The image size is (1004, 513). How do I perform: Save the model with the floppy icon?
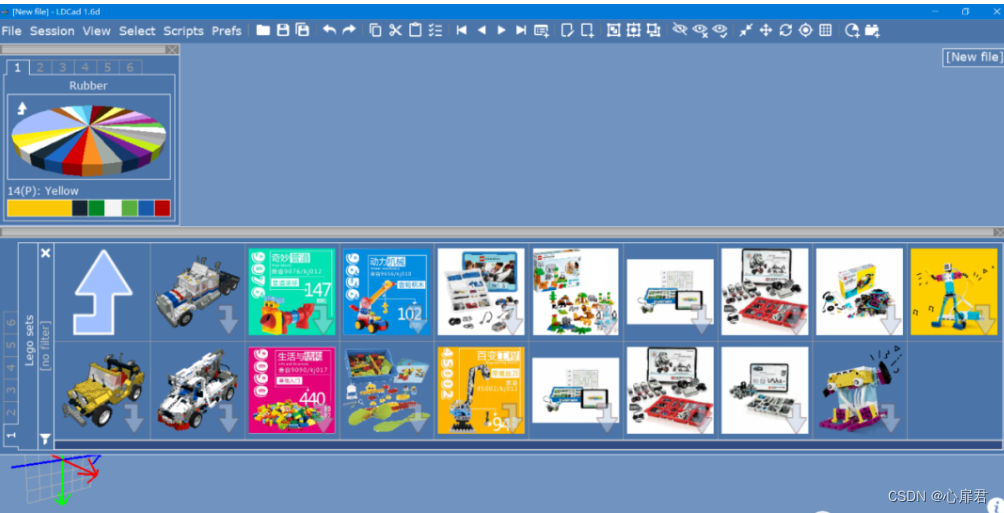[282, 30]
